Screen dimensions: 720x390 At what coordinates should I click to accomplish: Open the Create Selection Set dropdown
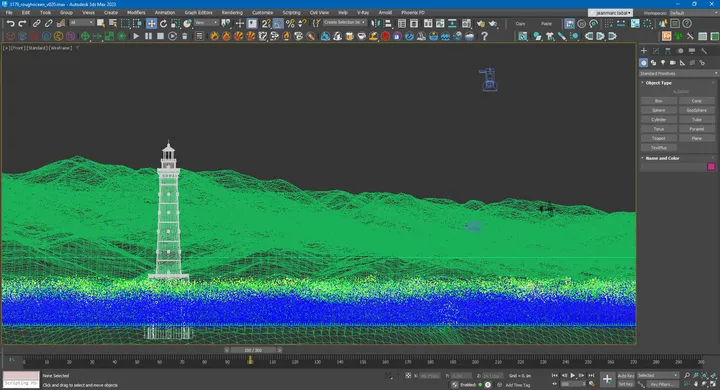tap(345, 22)
